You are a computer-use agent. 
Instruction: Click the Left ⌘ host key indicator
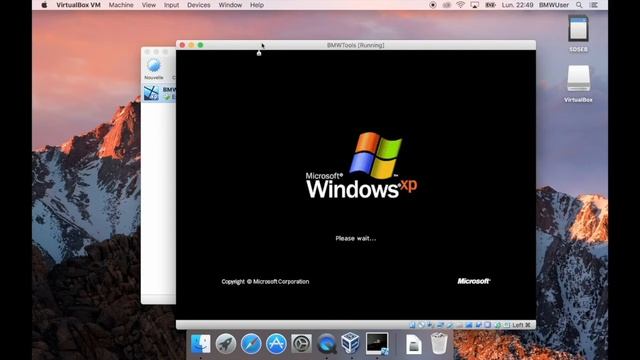(521, 325)
